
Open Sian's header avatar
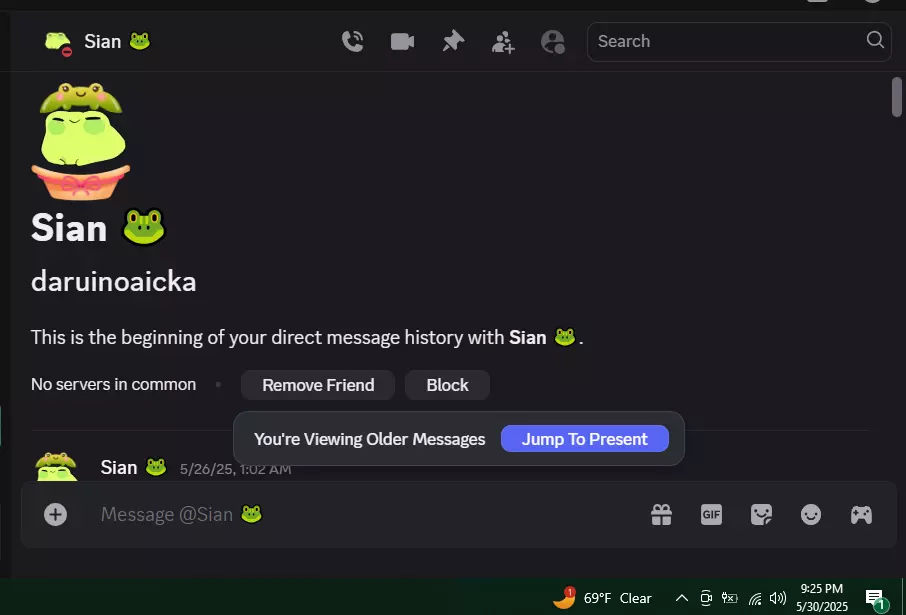[x=58, y=43]
